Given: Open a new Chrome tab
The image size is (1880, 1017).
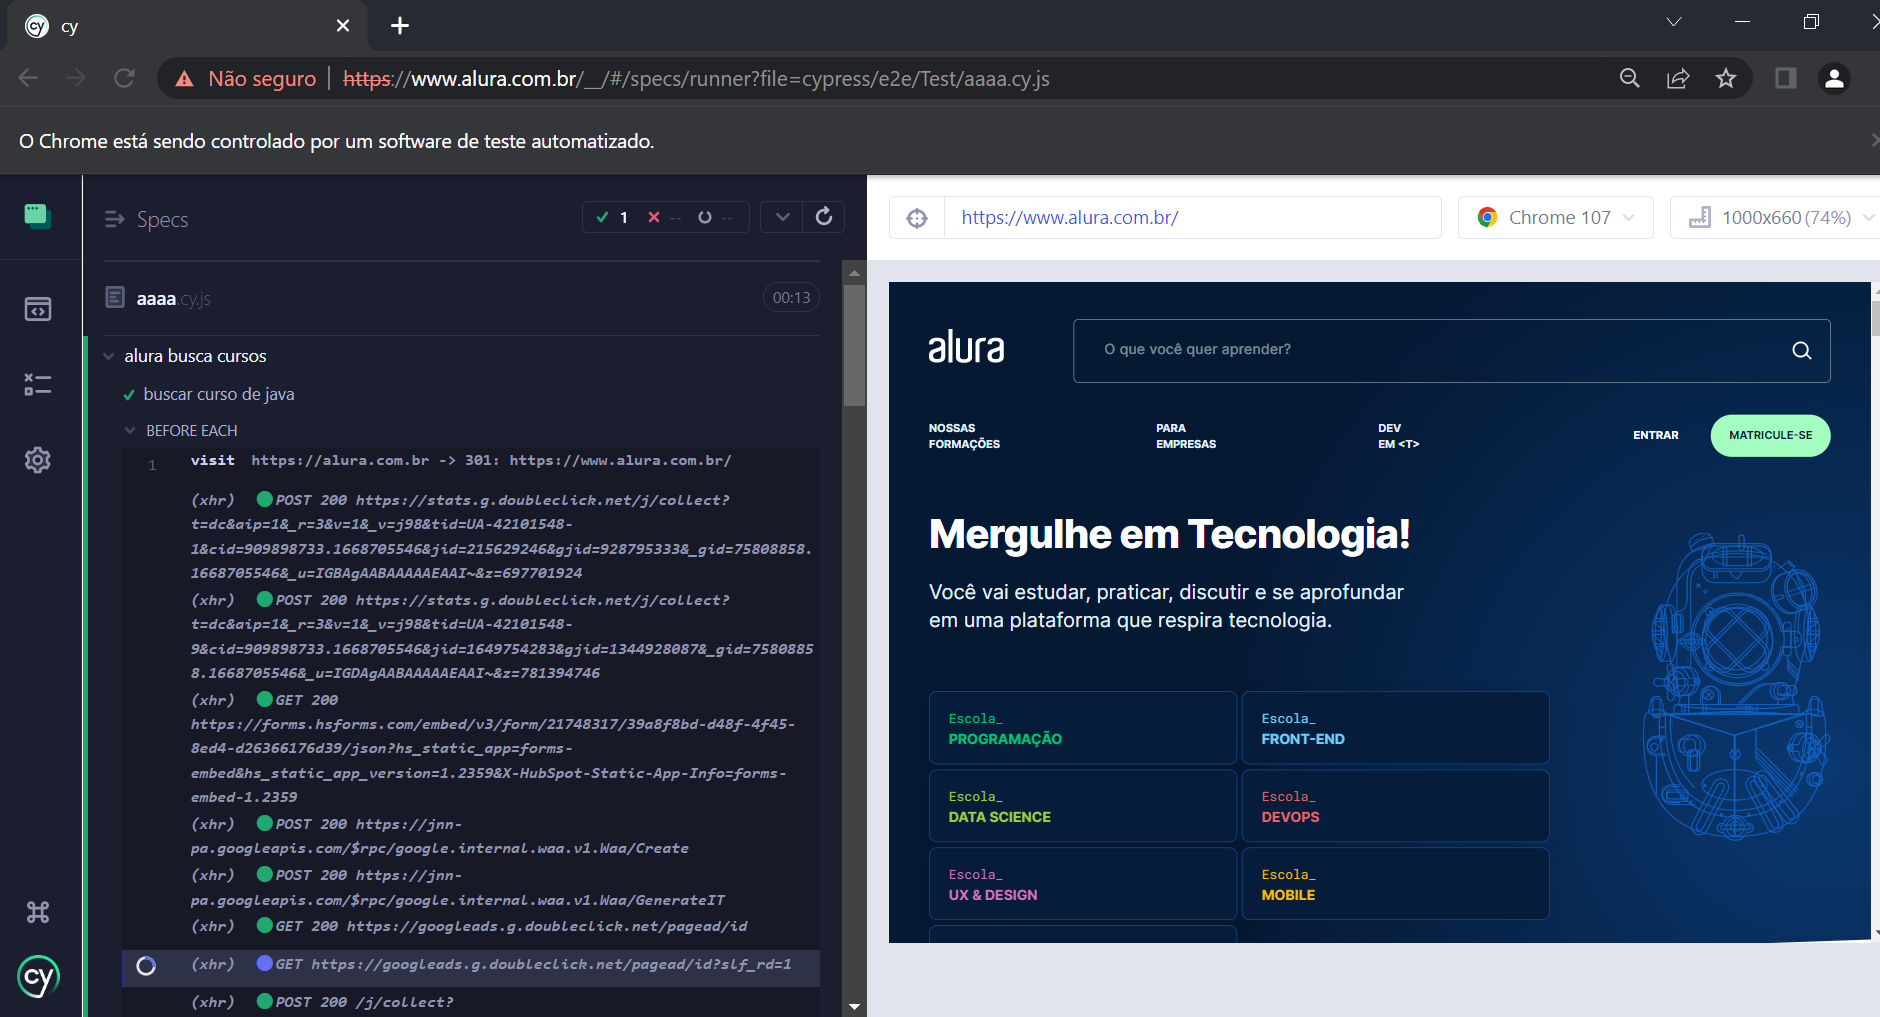Looking at the screenshot, I should tap(400, 26).
